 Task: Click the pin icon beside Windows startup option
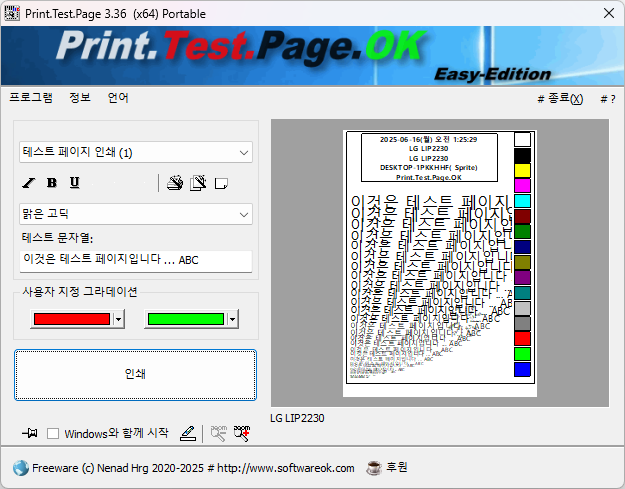point(30,433)
